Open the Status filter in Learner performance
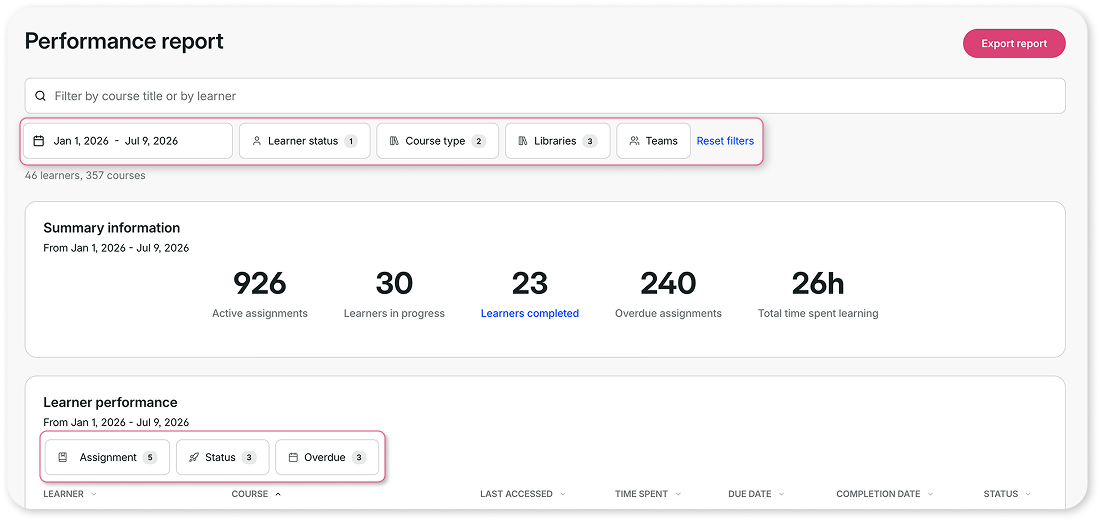The height and width of the screenshot is (522, 1100). 222,457
